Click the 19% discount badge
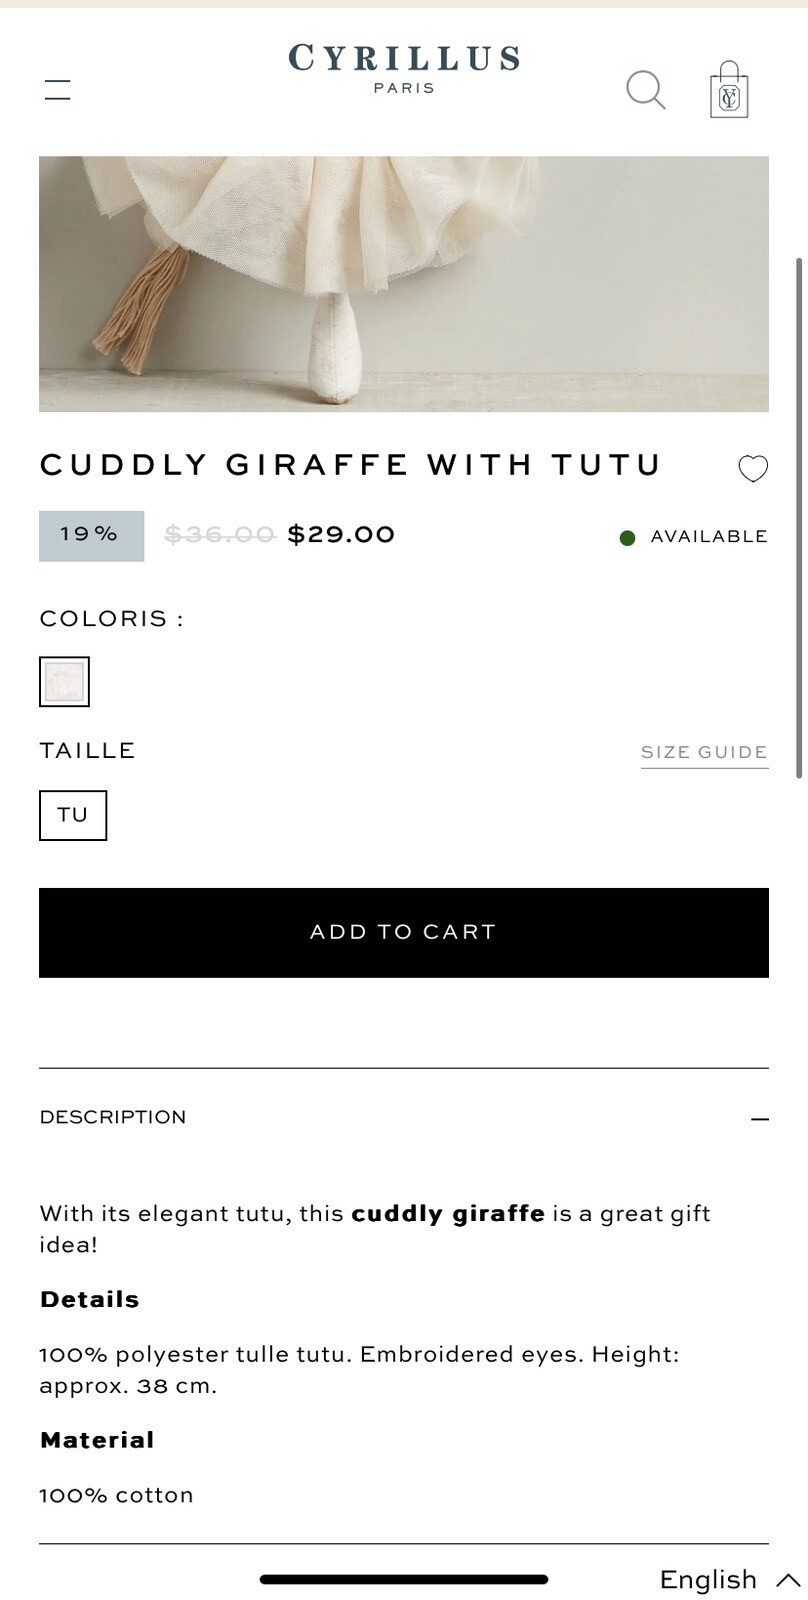Screen dimensions: 808x1600 click(91, 535)
